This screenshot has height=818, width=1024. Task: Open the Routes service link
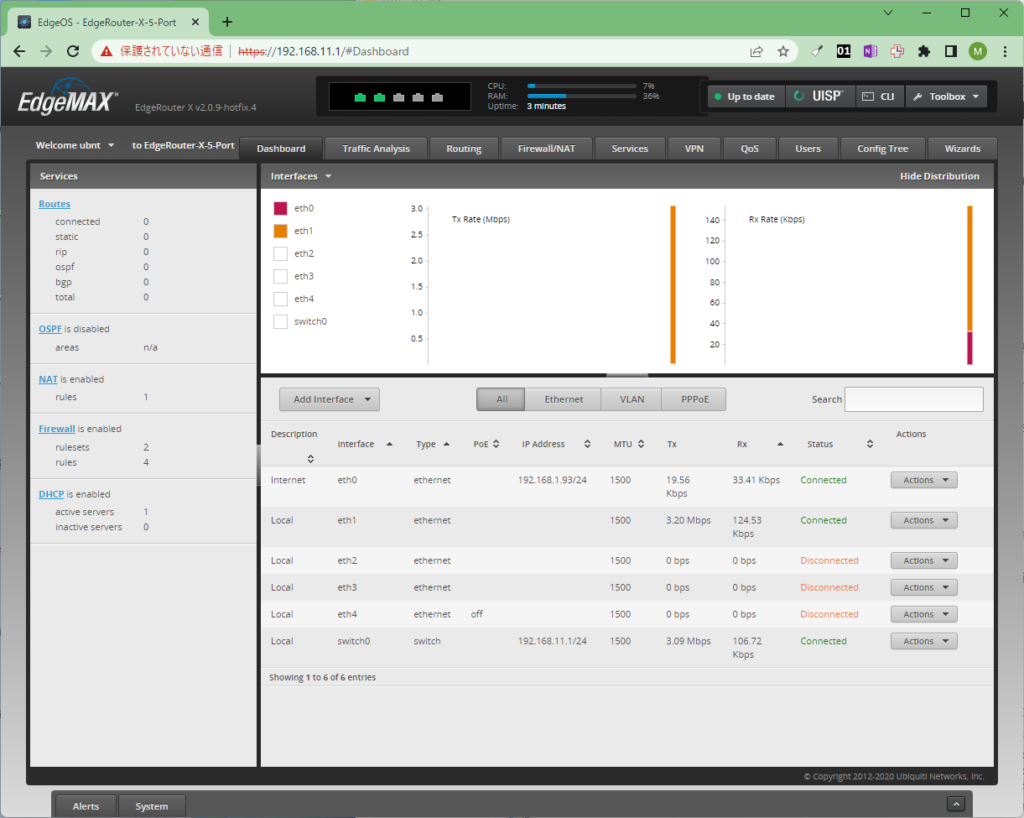[54, 203]
